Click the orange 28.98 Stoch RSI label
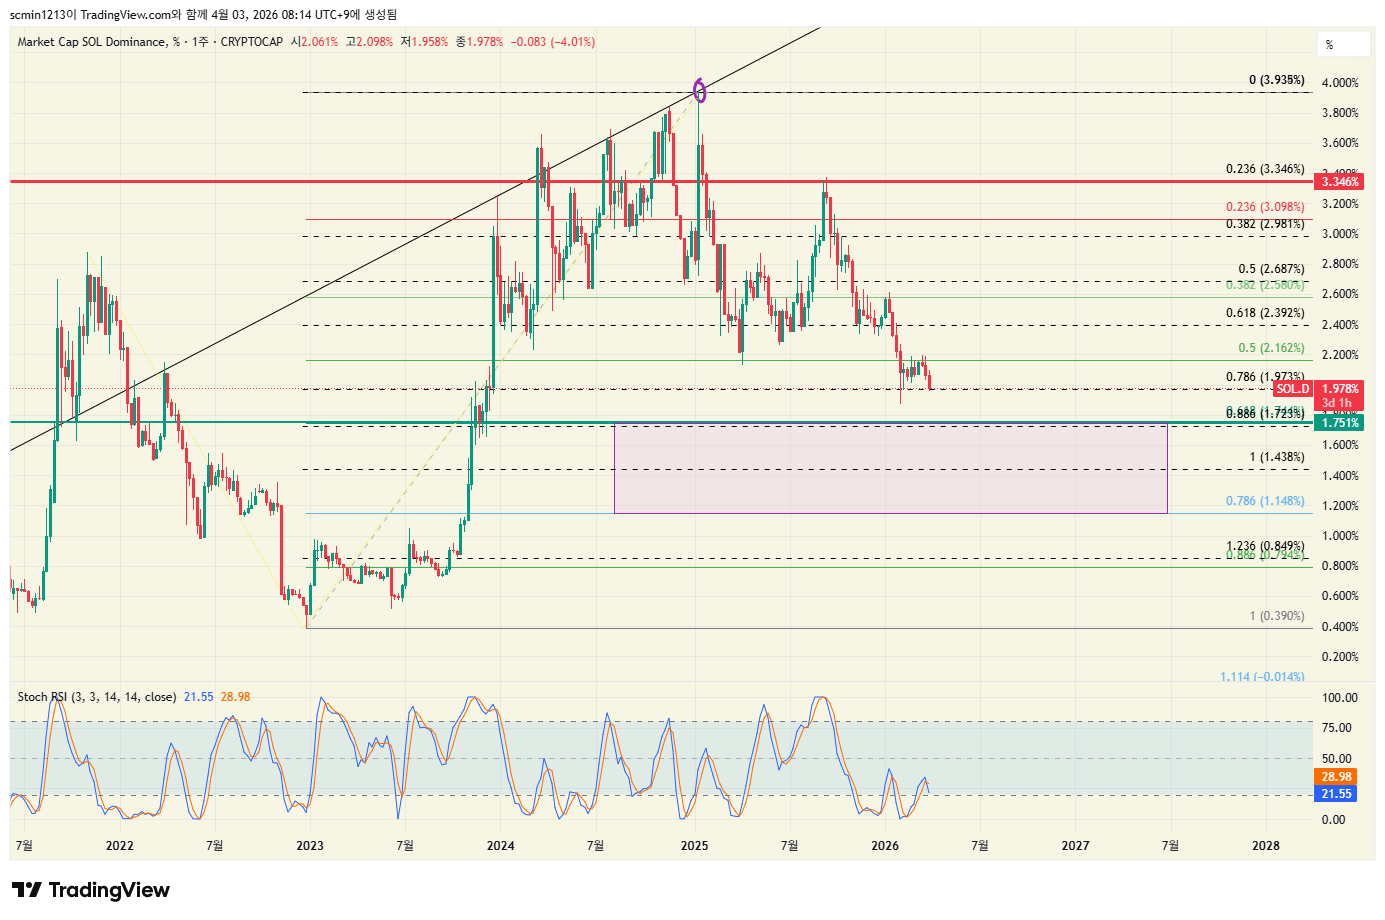 click(1336, 777)
